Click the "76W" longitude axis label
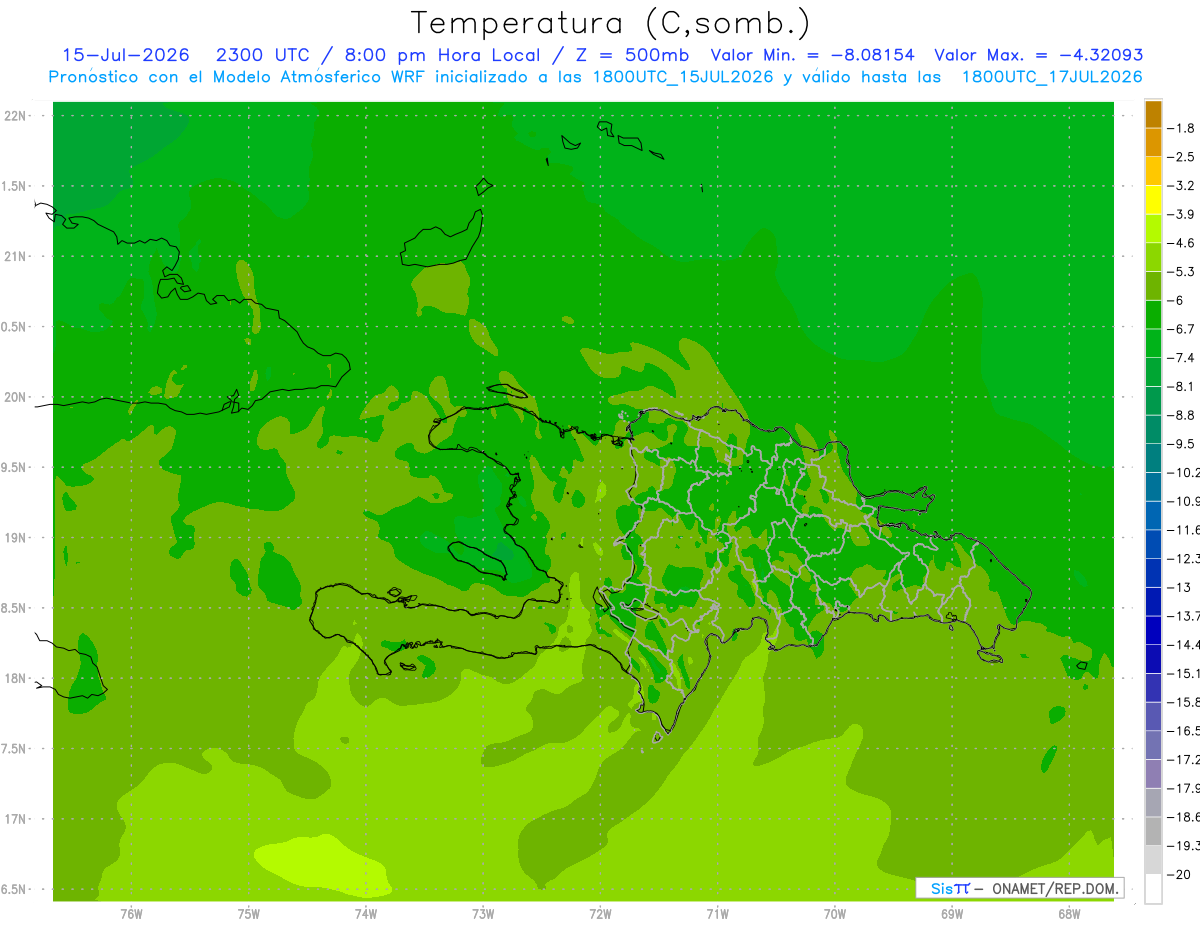This screenshot has width=1200, height=927. tap(131, 914)
